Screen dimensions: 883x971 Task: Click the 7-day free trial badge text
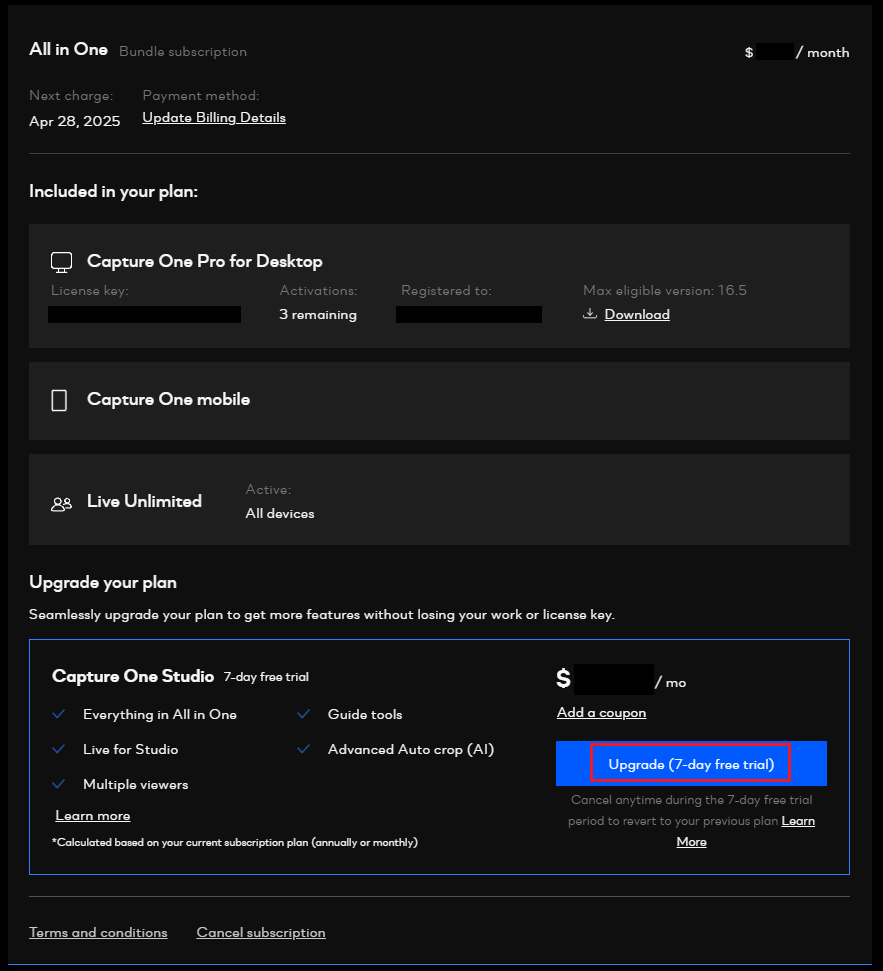[x=266, y=677]
